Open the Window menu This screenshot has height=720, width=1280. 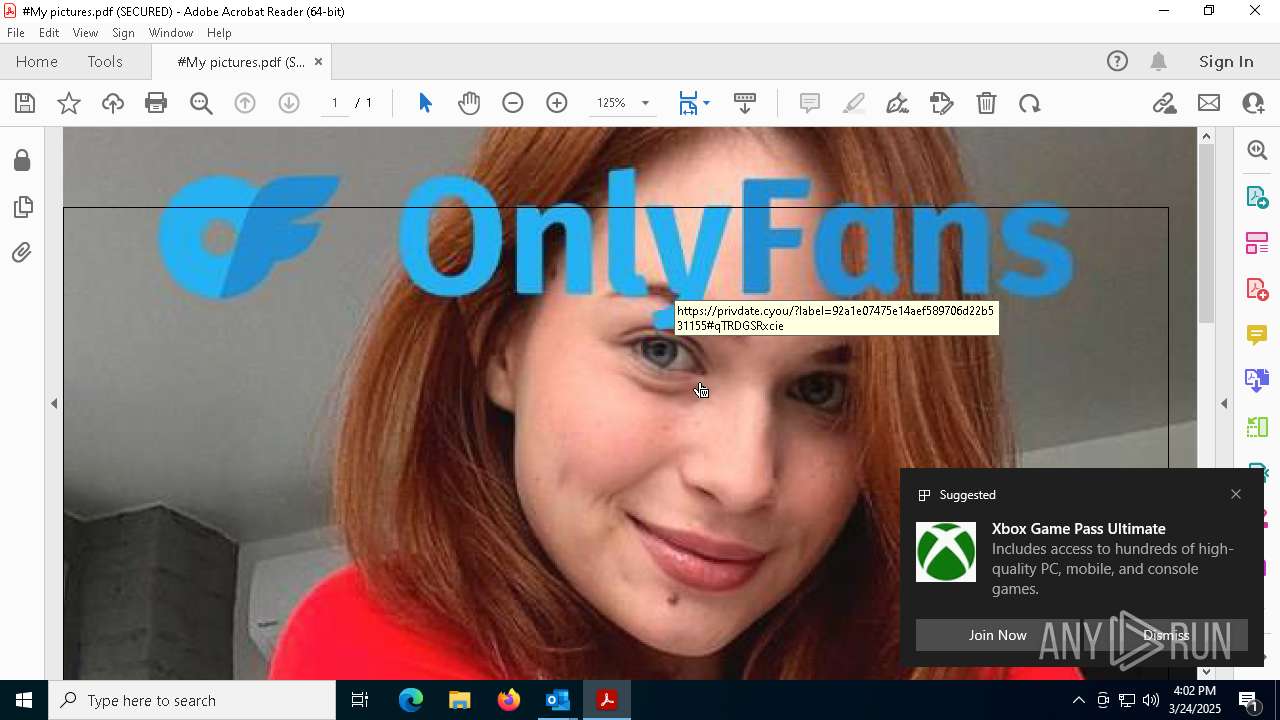pyautogui.click(x=171, y=33)
